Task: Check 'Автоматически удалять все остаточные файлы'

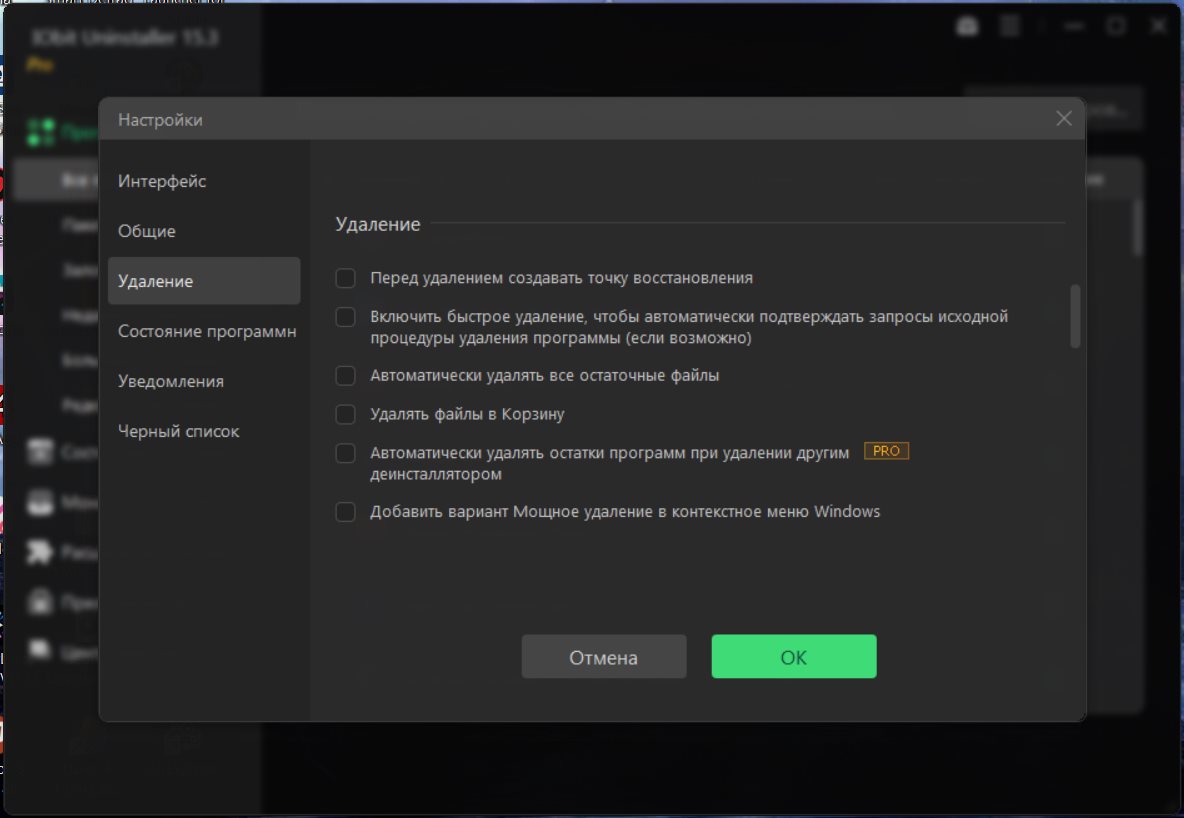Action: [x=345, y=376]
